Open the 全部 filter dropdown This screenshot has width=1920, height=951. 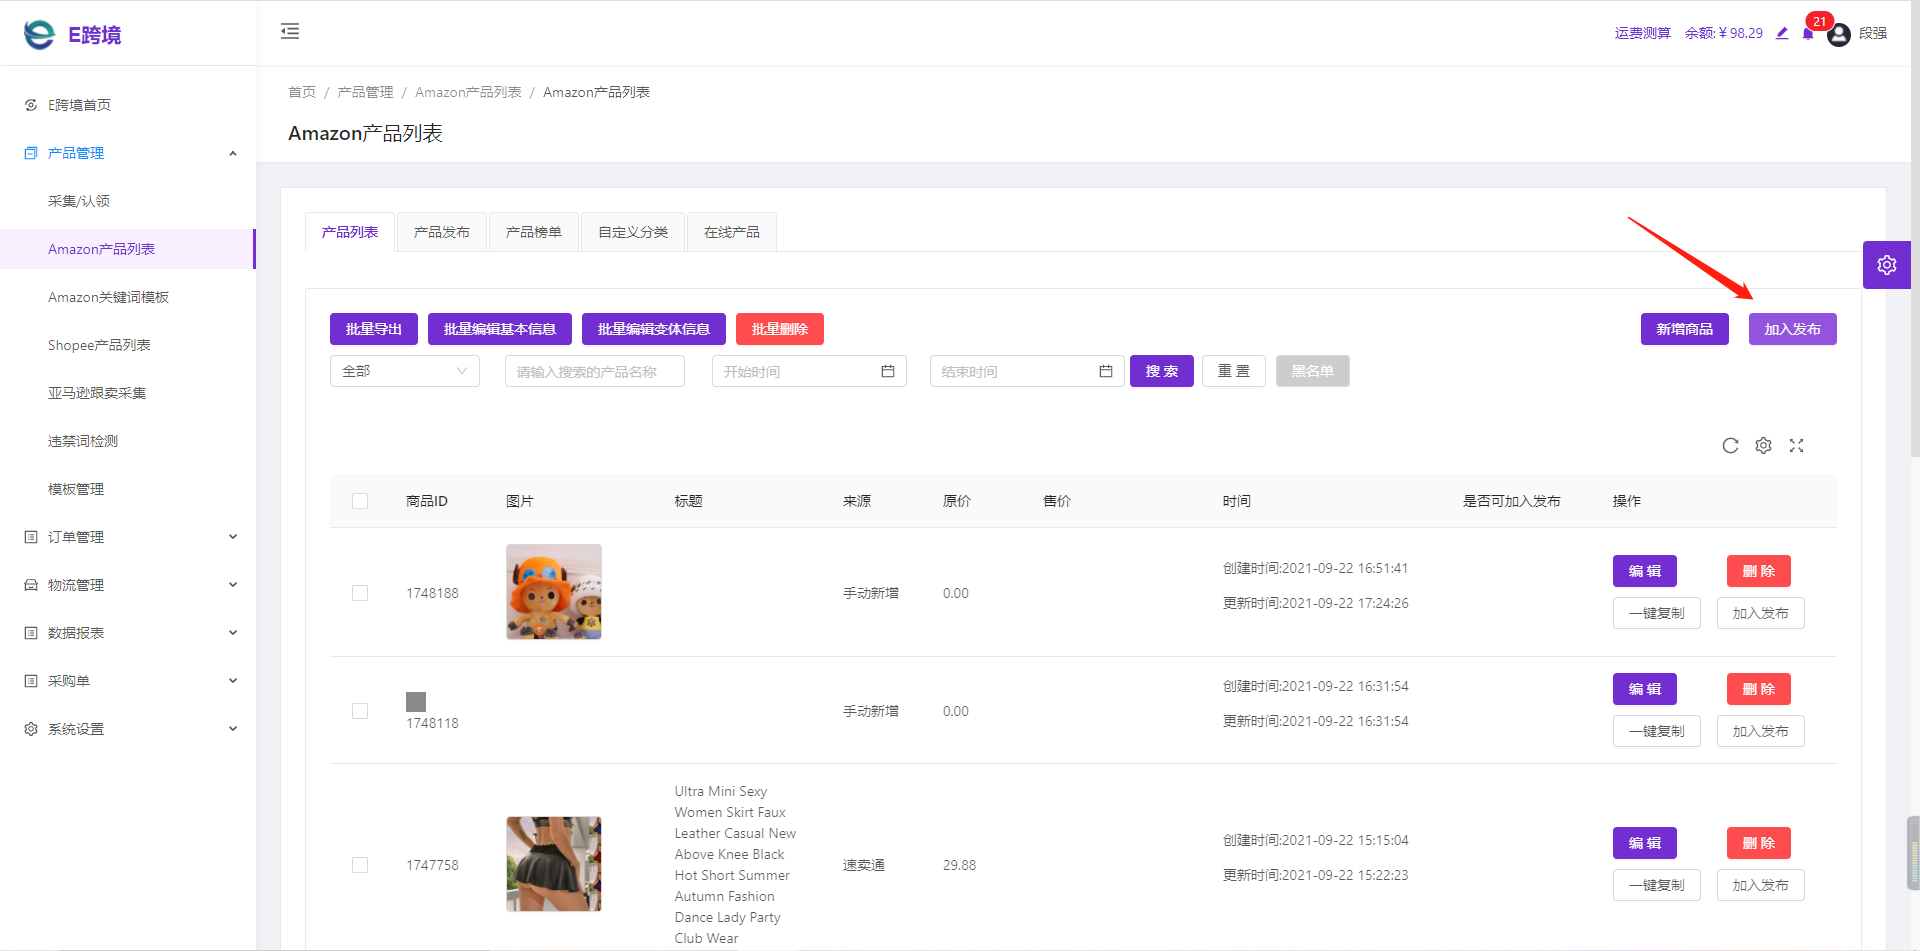(405, 371)
